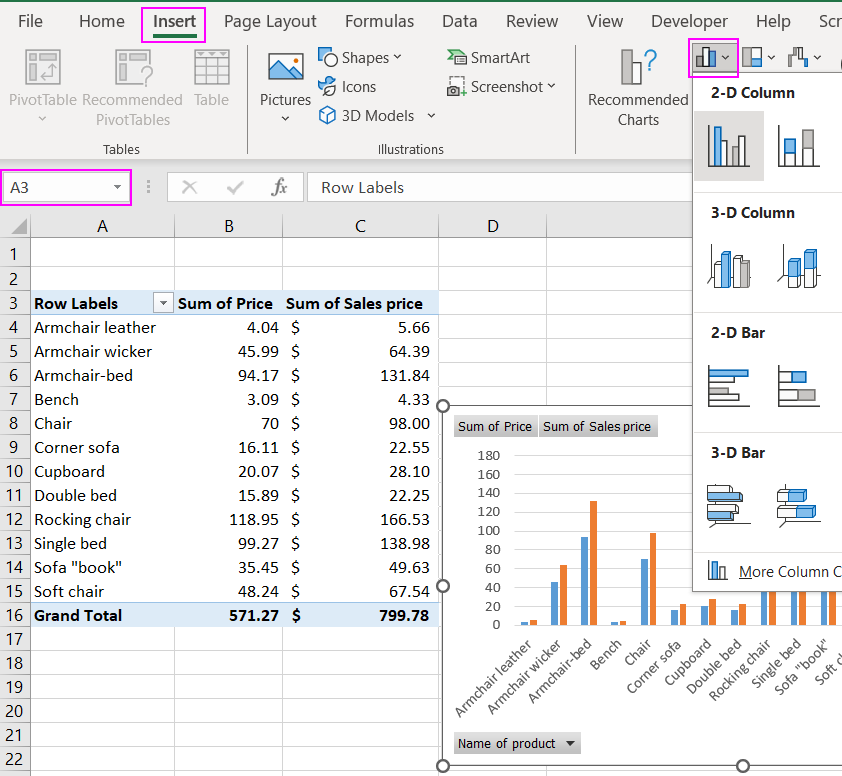Pick the 3-D Clustered Column chart icon
This screenshot has width=842, height=776.
(728, 266)
